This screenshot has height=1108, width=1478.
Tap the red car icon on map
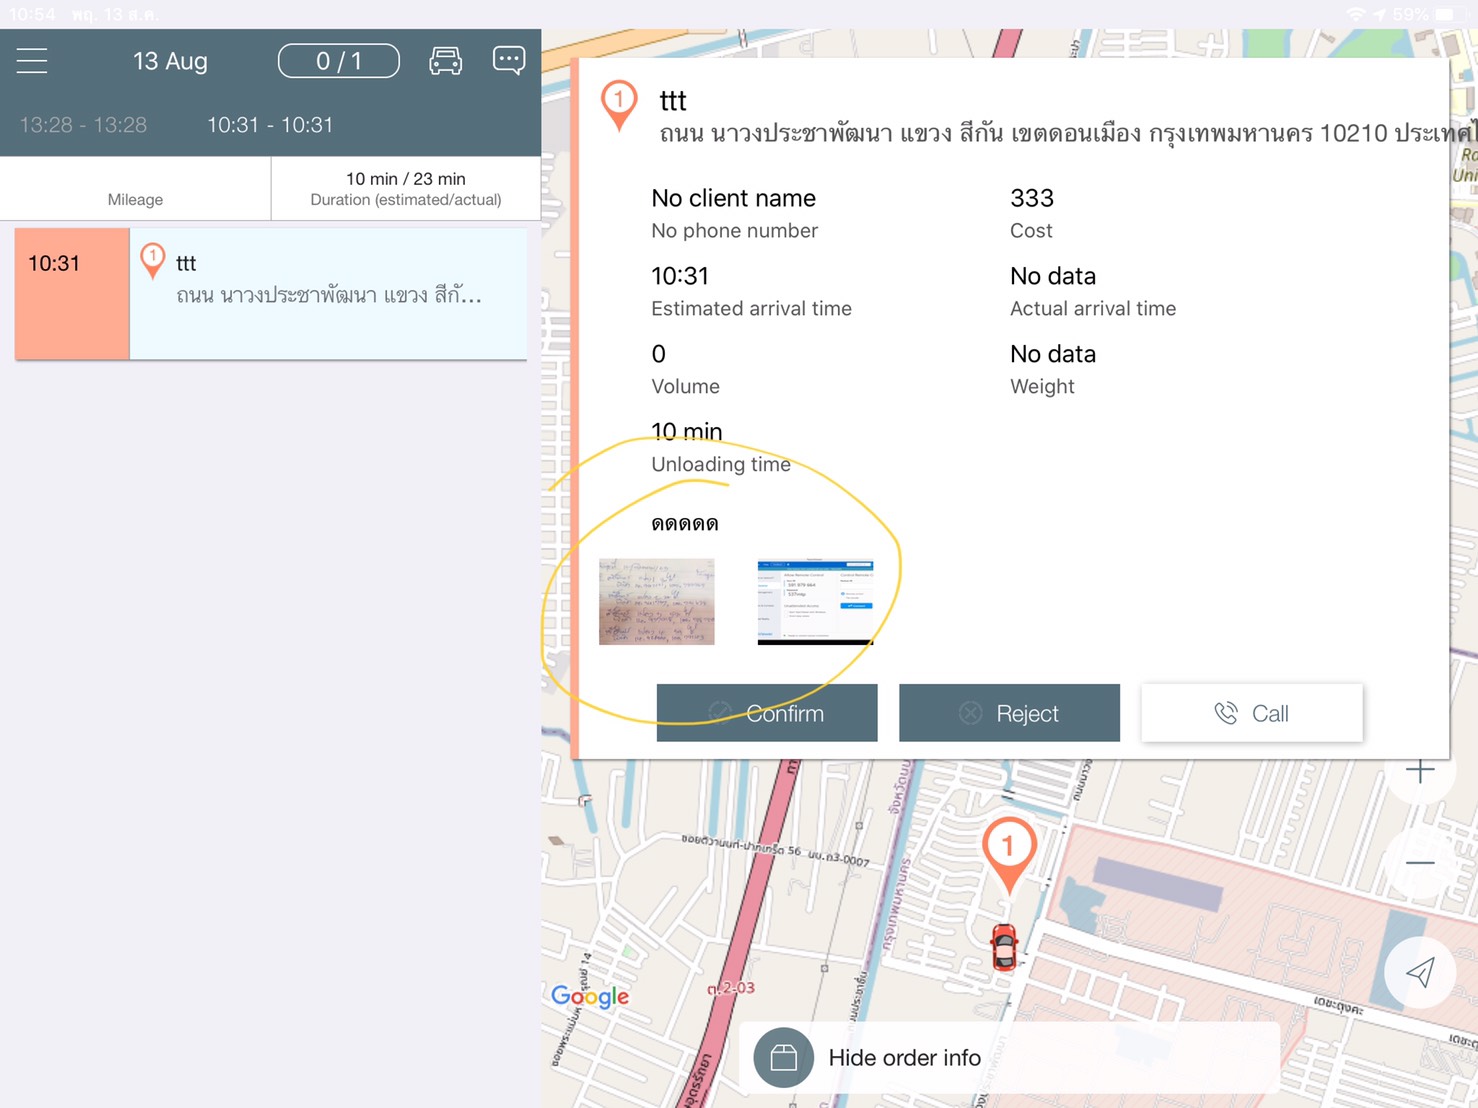pyautogui.click(x=1004, y=946)
